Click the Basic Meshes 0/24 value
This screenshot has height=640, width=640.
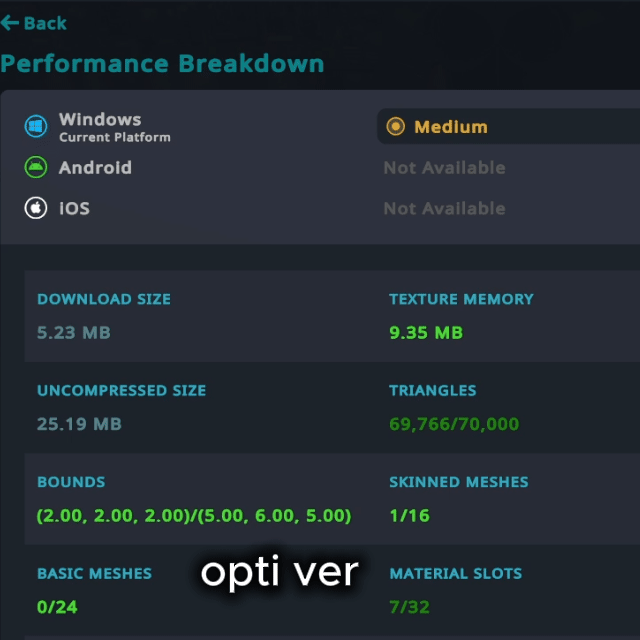tap(57, 607)
